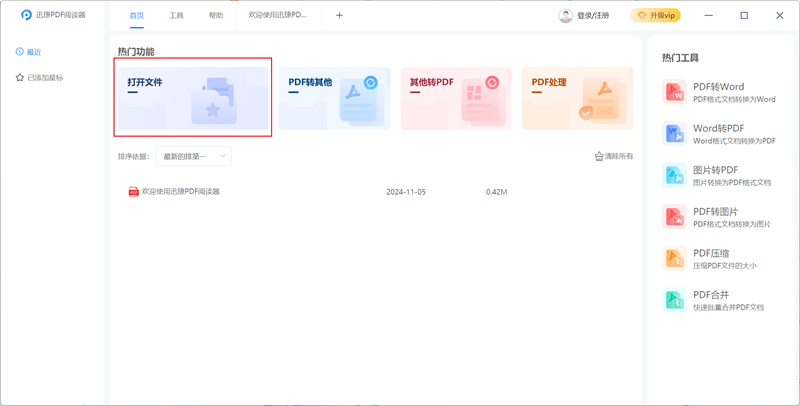Click the 登录/注册 link
800x406 pixels.
pos(593,16)
